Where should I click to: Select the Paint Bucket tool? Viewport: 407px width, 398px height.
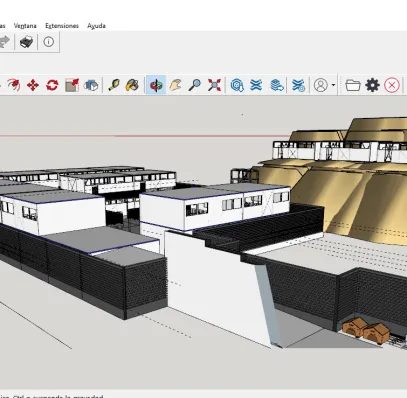point(132,85)
